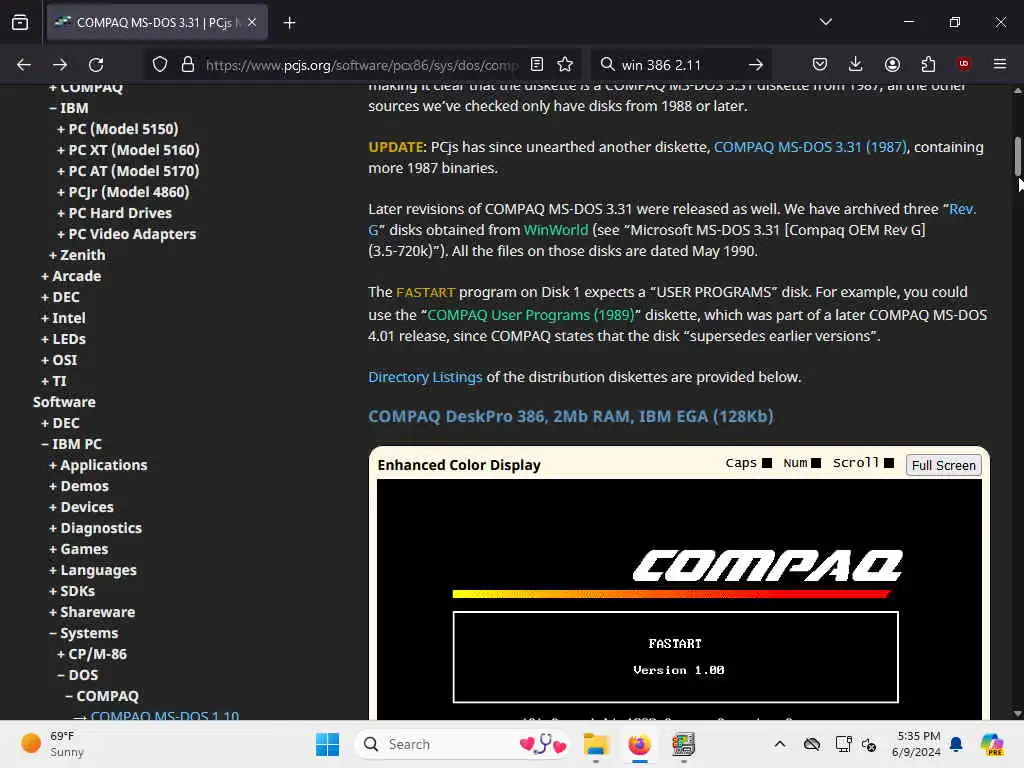Screen dimensions: 1024x768
Task: Open Firefox application menu
Action: [999, 64]
